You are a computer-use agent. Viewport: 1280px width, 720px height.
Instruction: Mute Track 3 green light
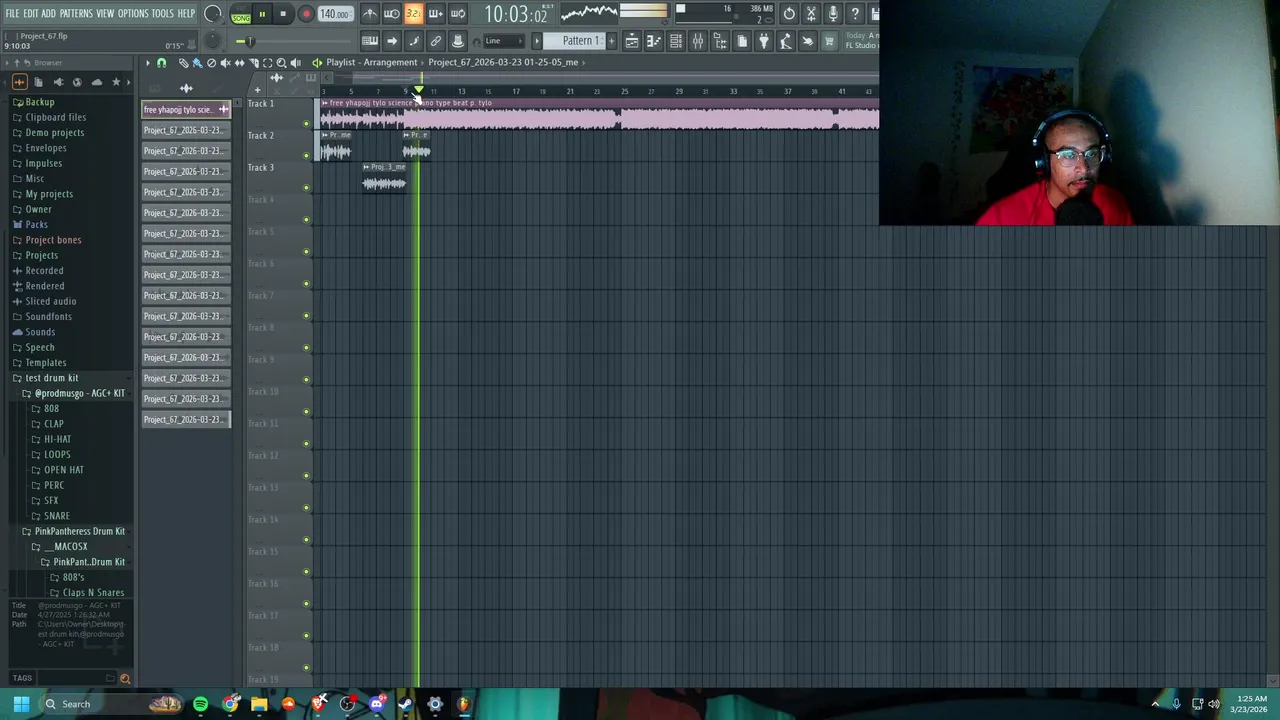pyautogui.click(x=306, y=188)
